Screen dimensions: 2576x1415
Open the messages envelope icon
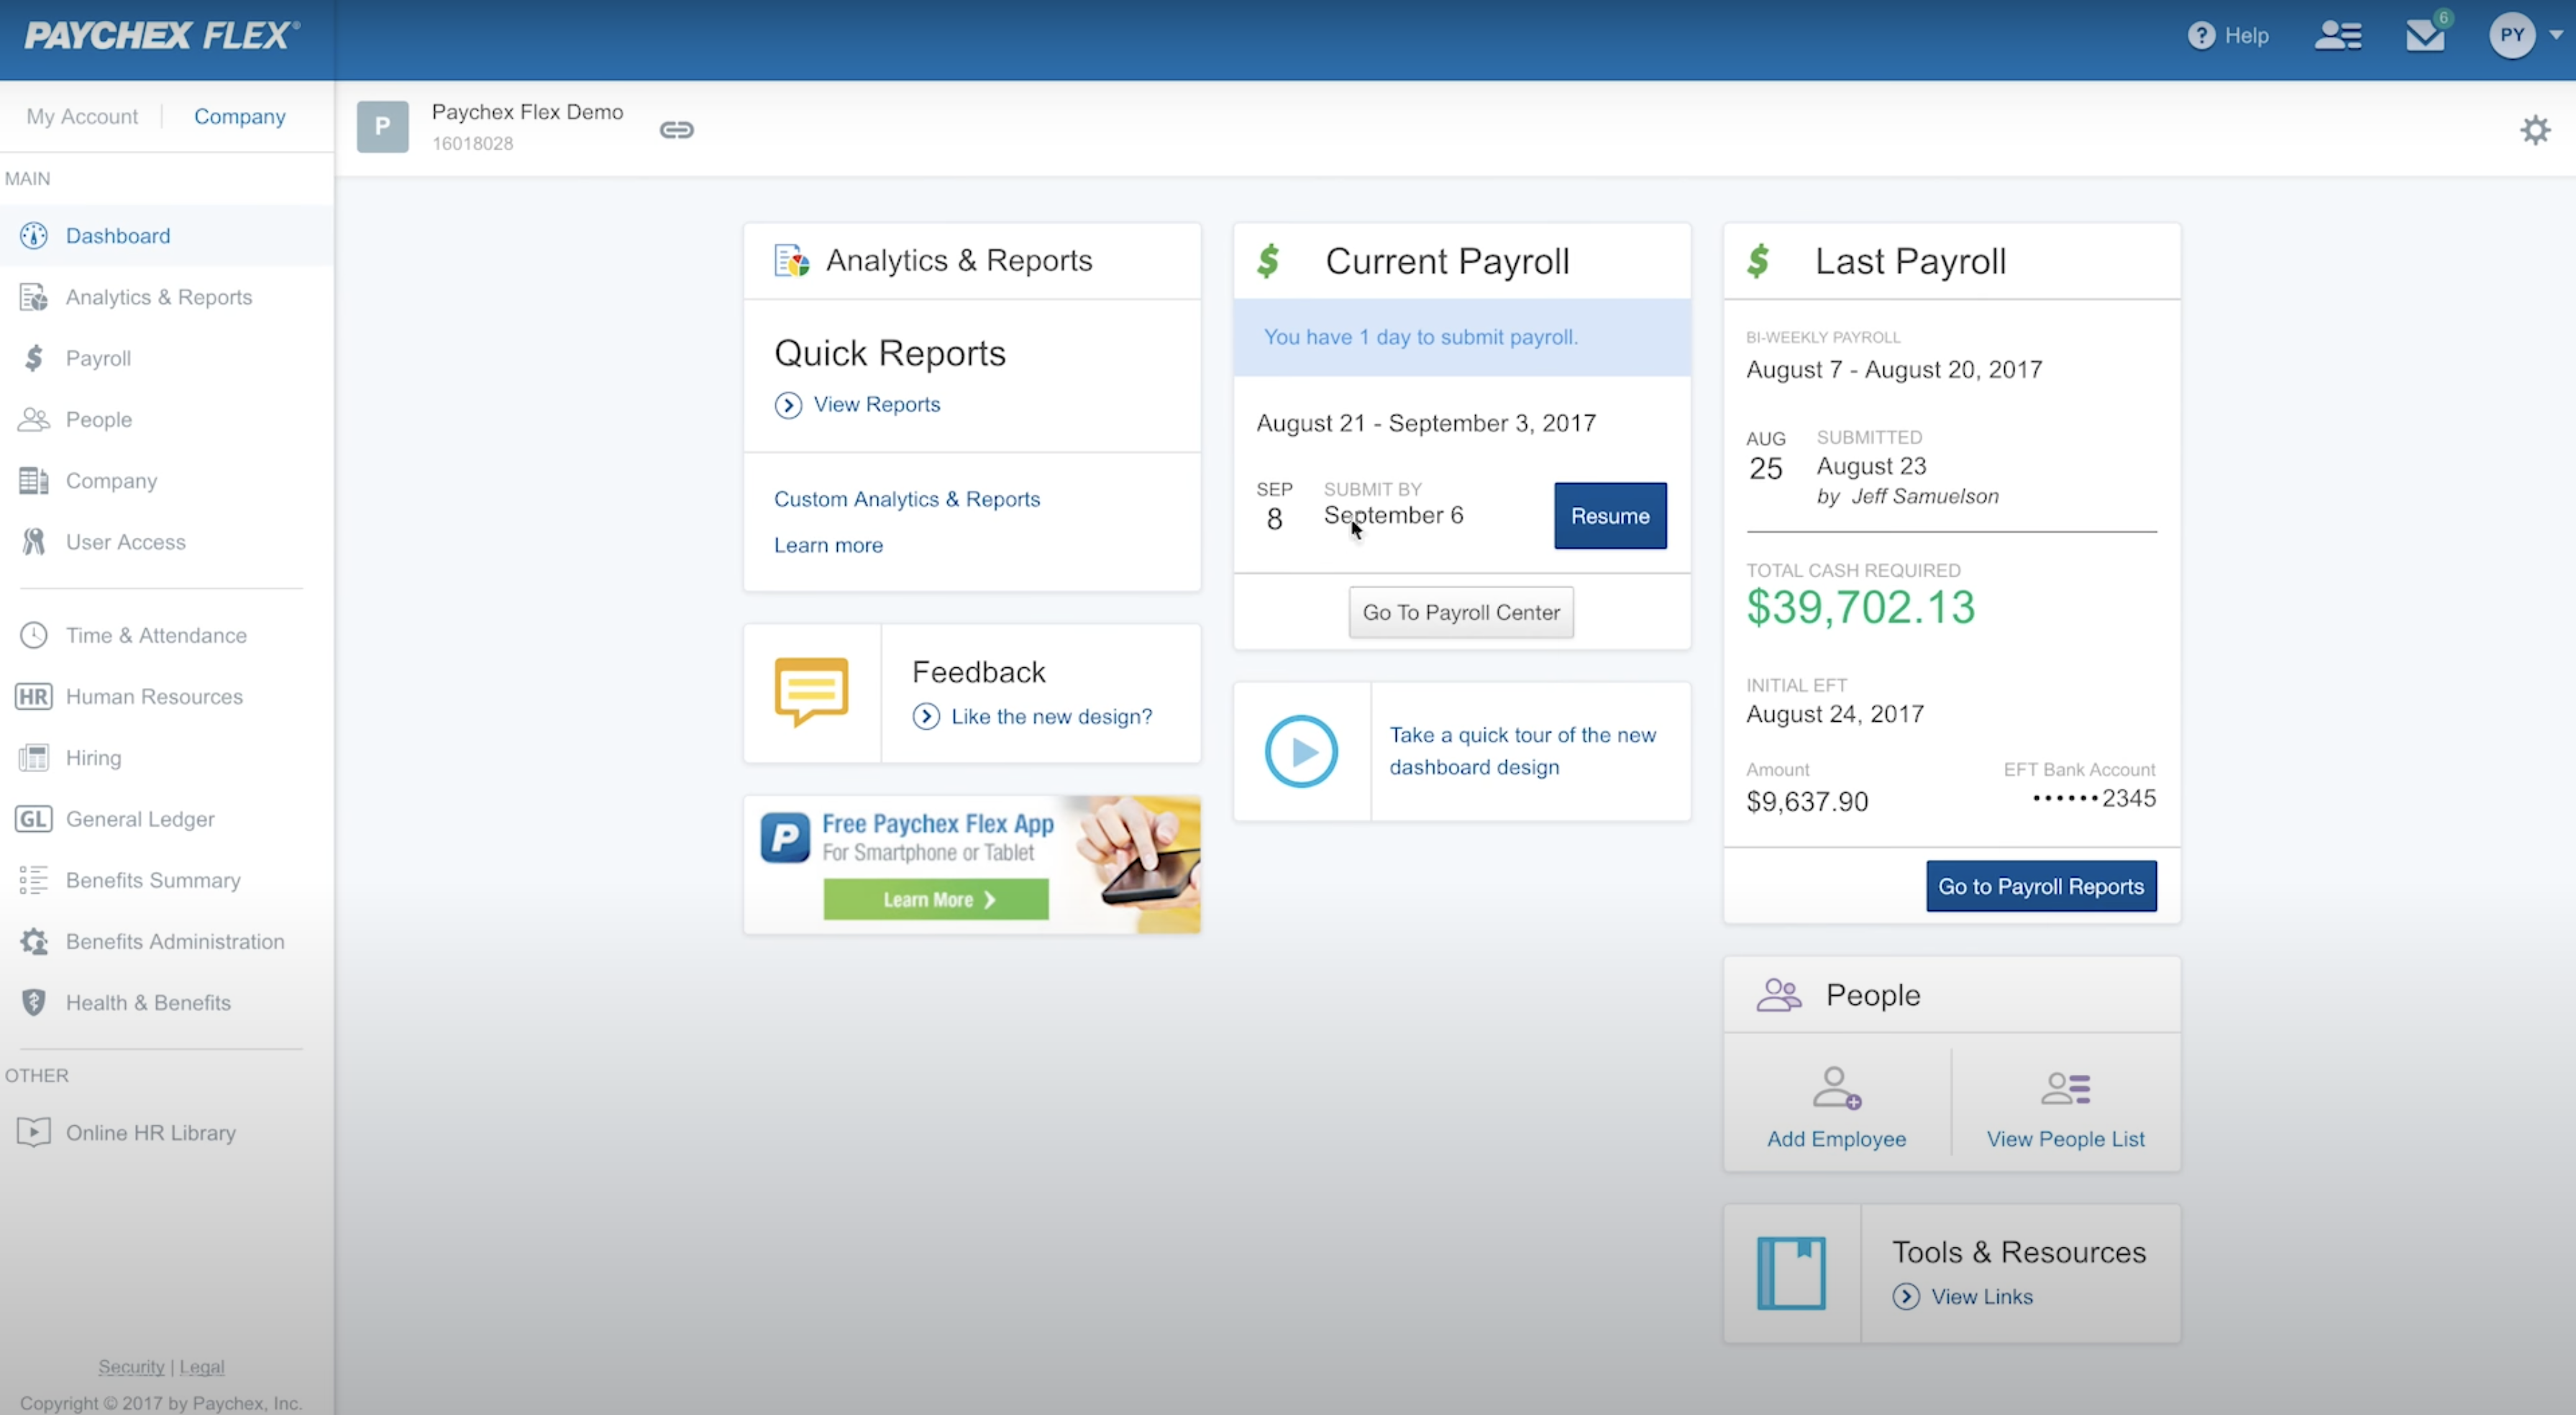point(2424,36)
